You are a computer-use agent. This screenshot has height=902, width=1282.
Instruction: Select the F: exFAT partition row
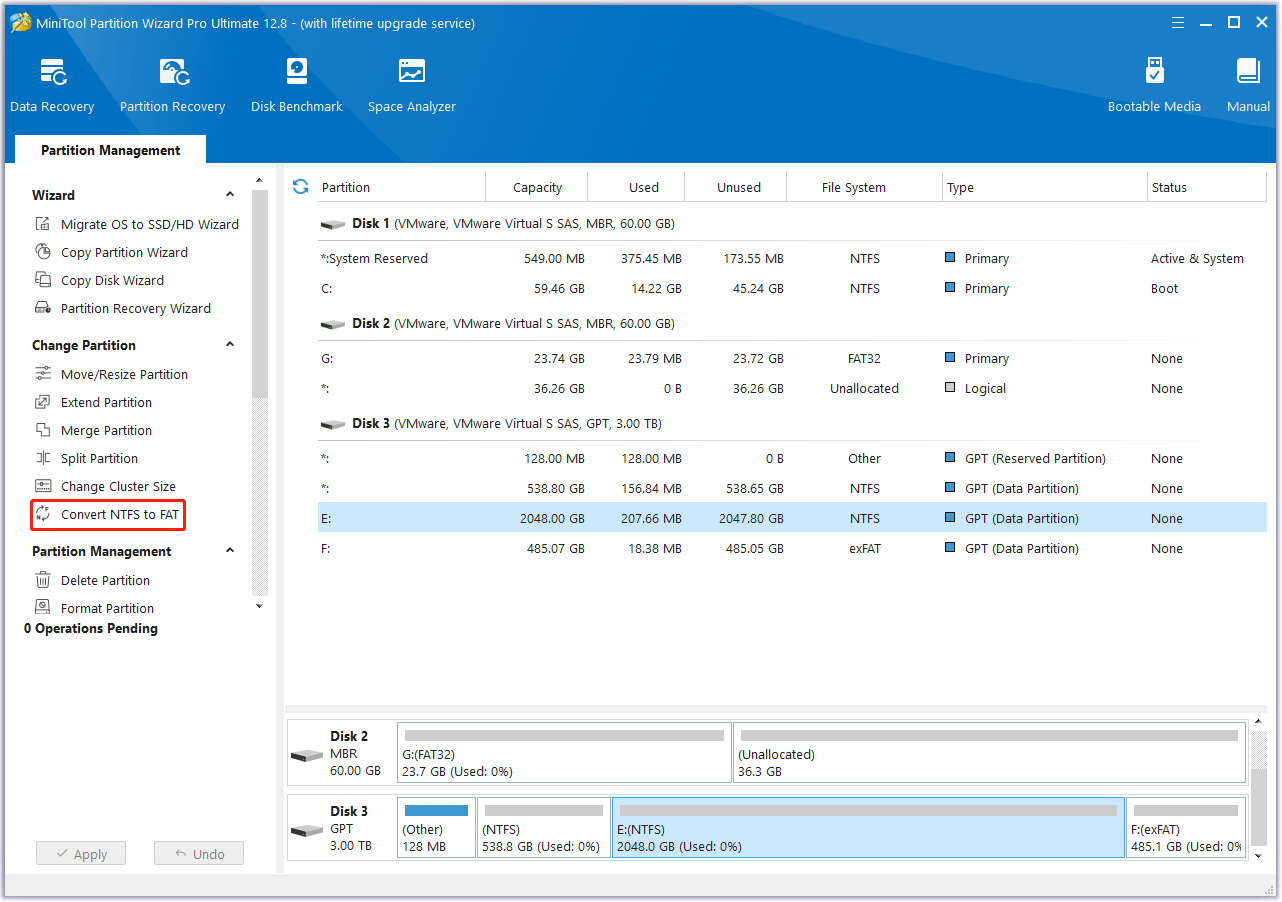(792, 548)
